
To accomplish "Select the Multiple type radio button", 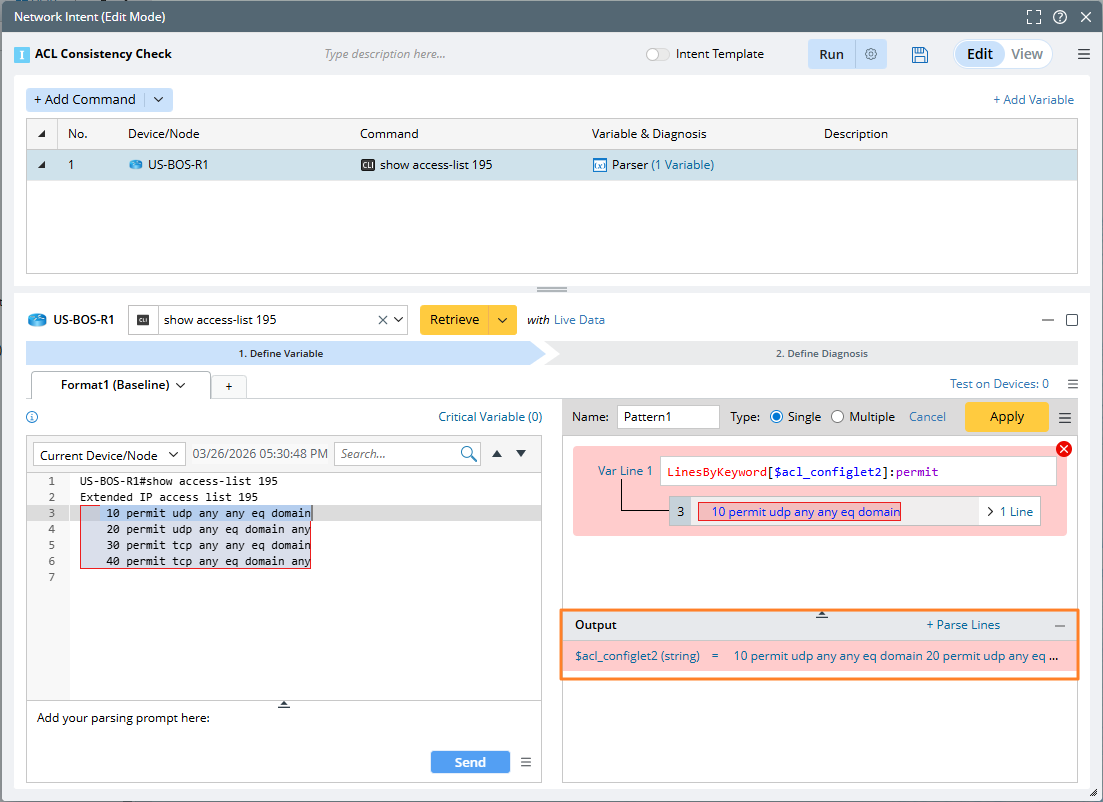I will tap(838, 417).
